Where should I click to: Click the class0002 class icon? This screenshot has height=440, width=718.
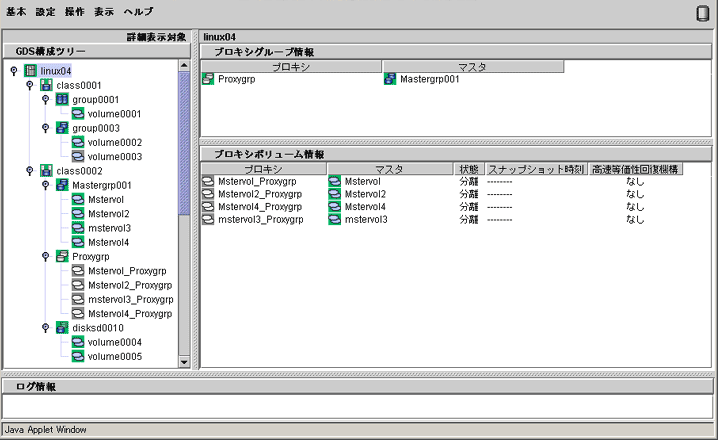pyautogui.click(x=46, y=171)
